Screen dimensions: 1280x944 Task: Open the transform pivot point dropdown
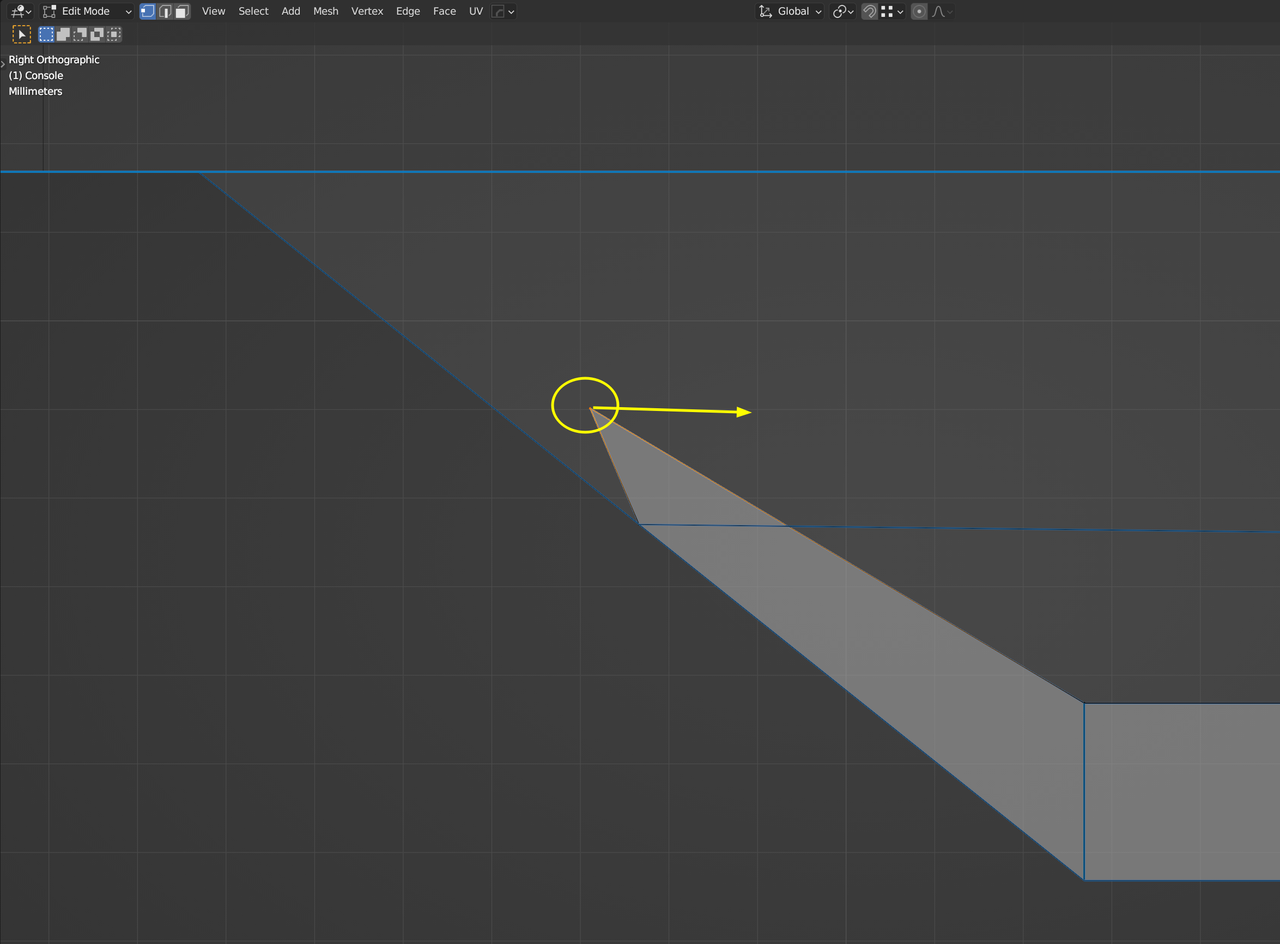point(843,11)
